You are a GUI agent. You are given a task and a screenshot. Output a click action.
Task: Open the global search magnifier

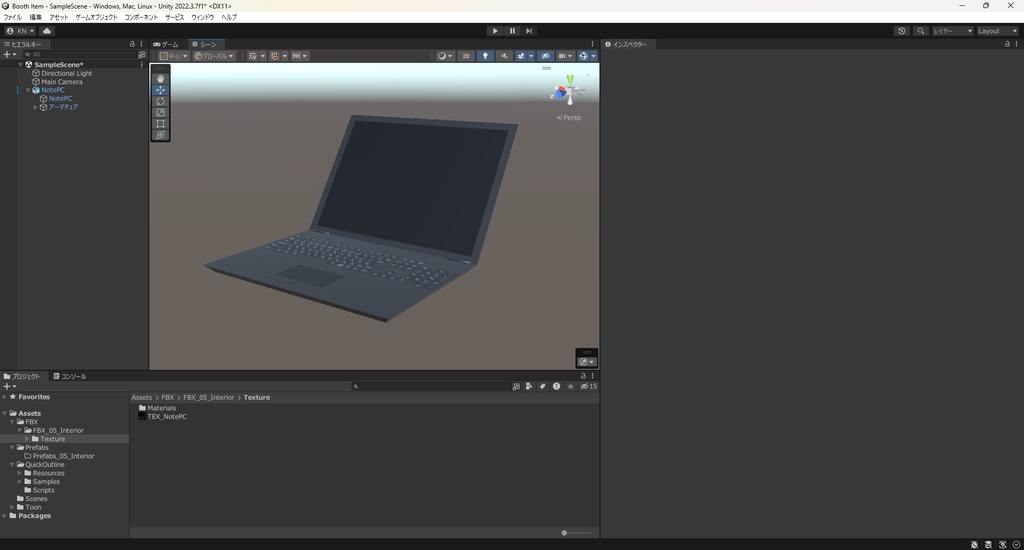tap(921, 31)
